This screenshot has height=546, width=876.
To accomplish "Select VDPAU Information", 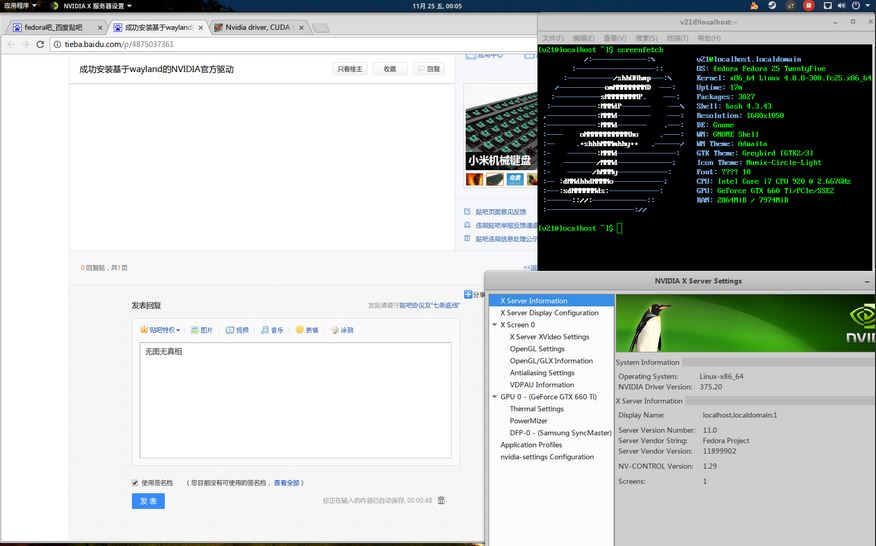I will [x=542, y=385].
